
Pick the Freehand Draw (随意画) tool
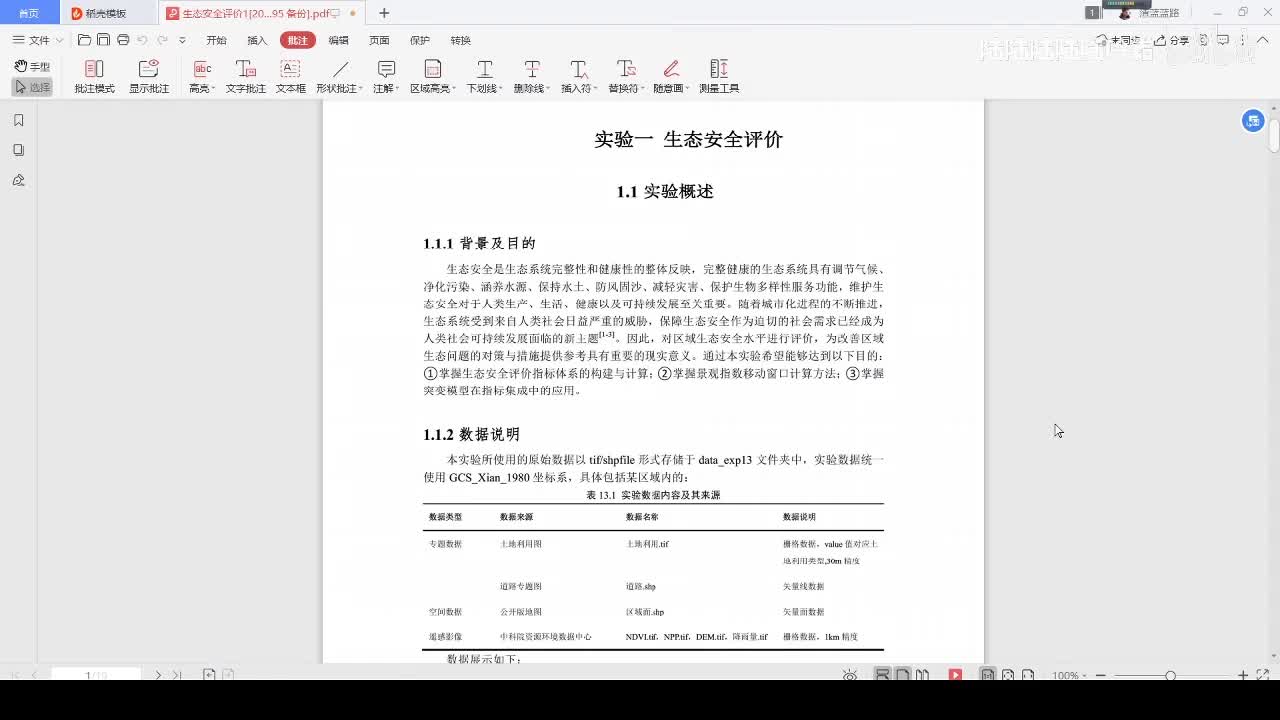point(669,76)
